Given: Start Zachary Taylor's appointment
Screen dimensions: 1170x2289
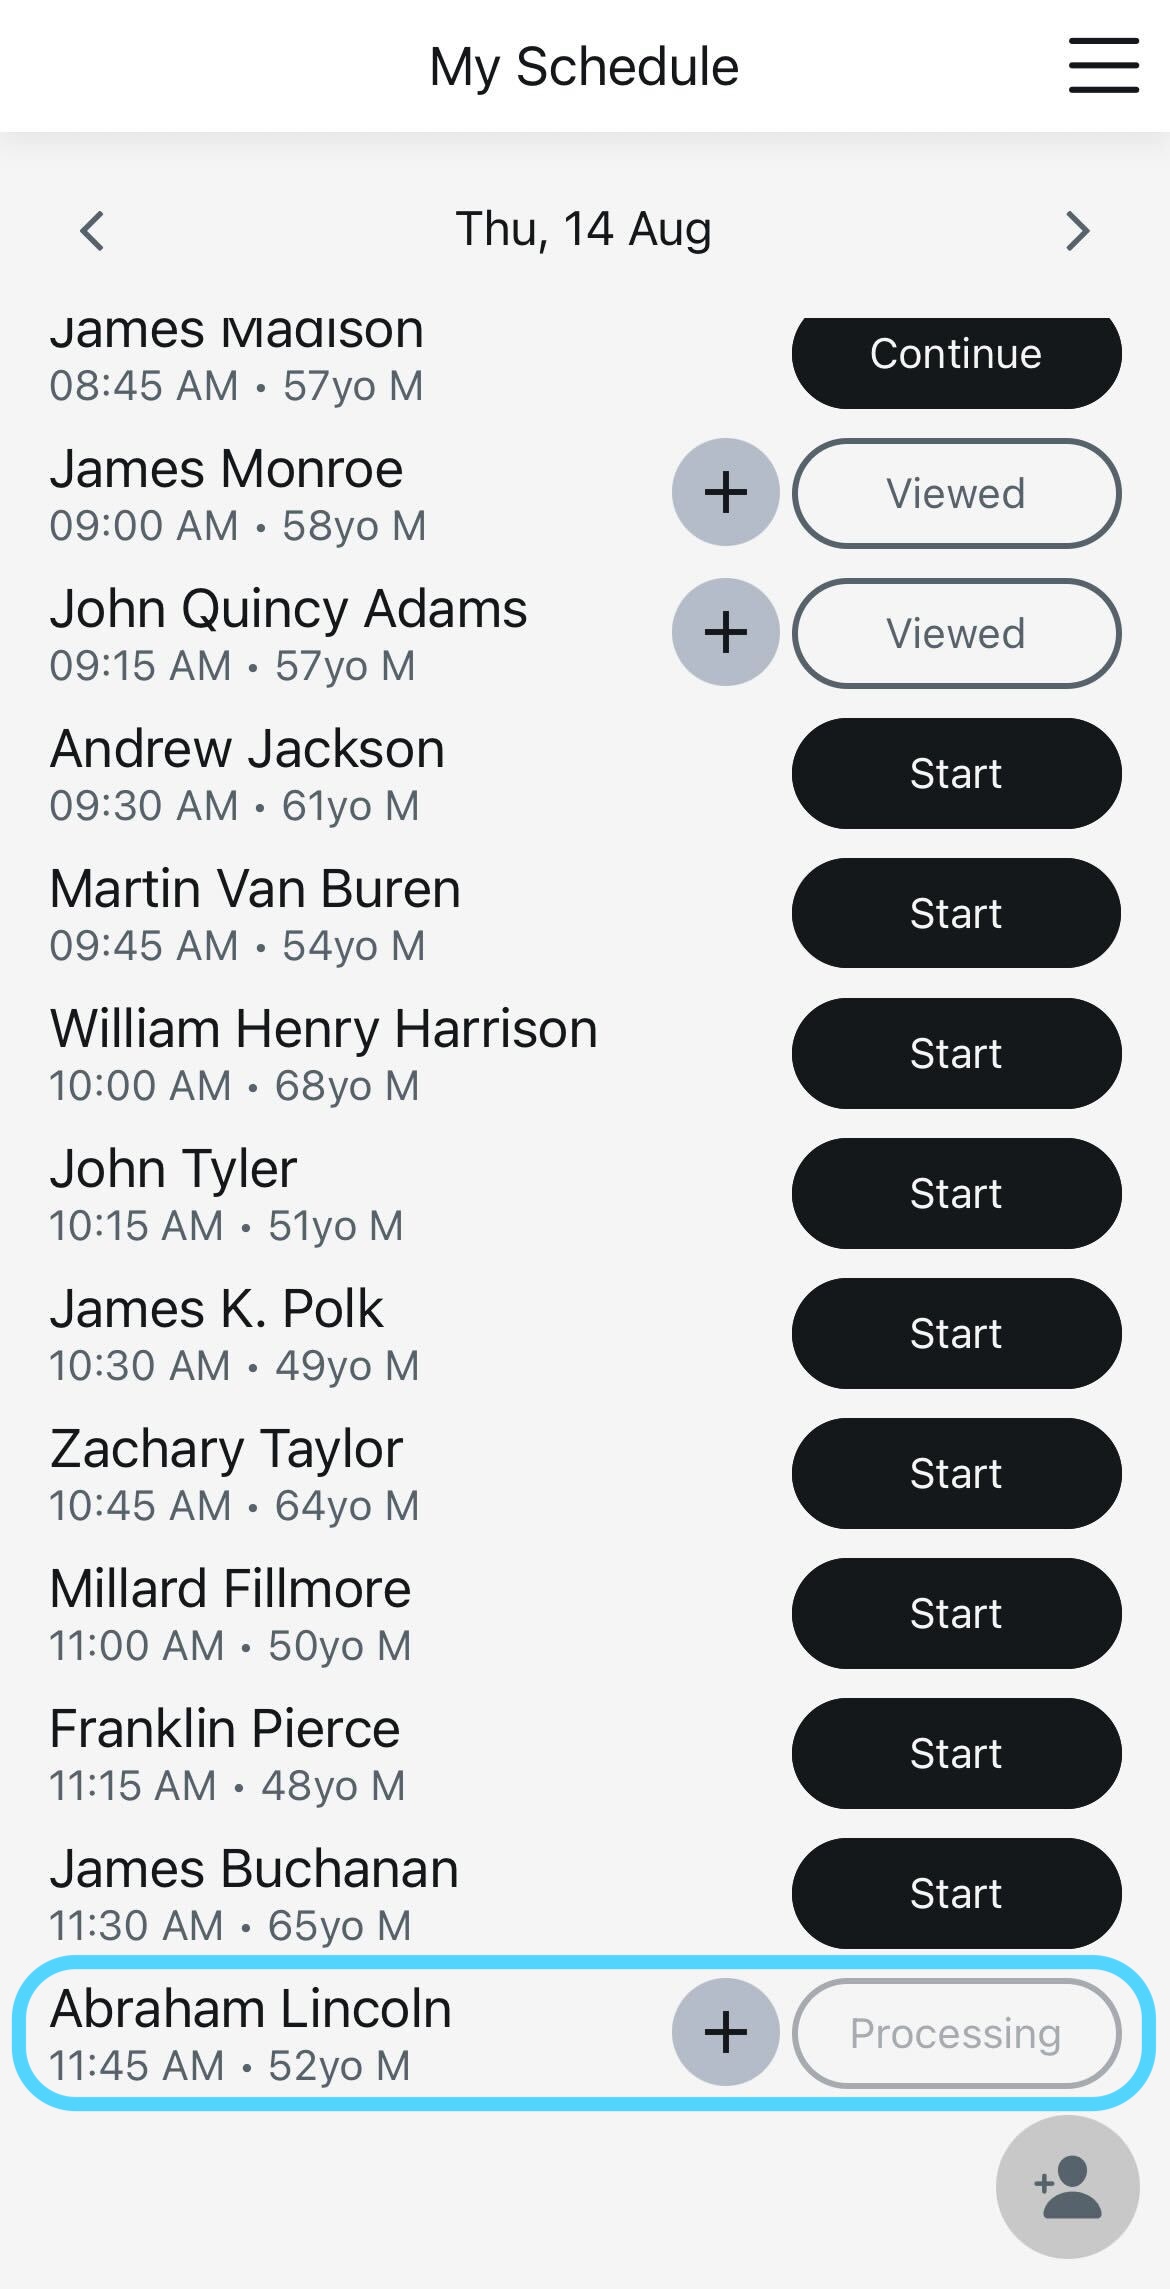Looking at the screenshot, I should (956, 1473).
